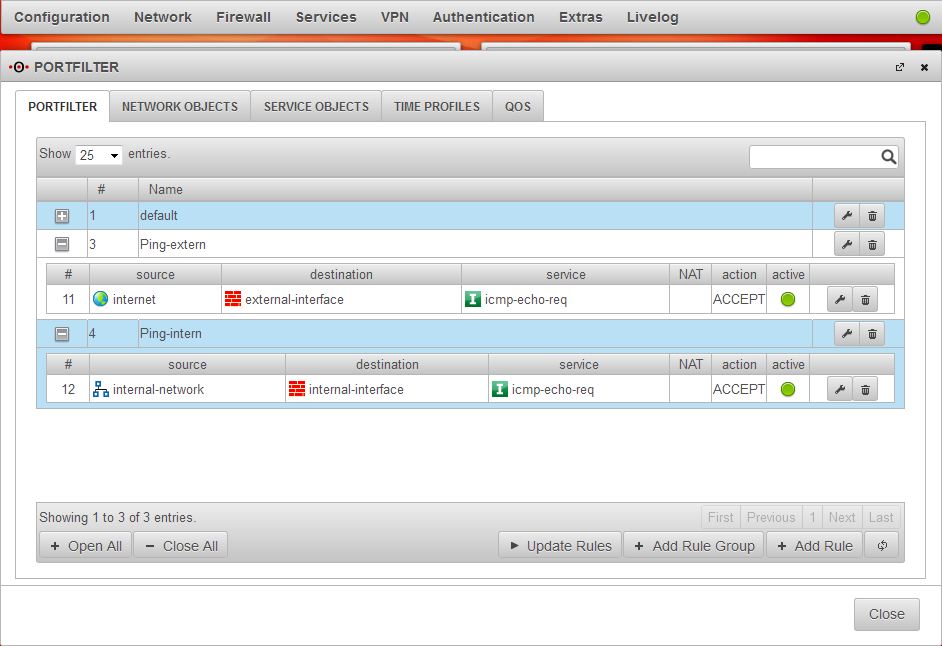Open the Firewall menu

coord(243,17)
